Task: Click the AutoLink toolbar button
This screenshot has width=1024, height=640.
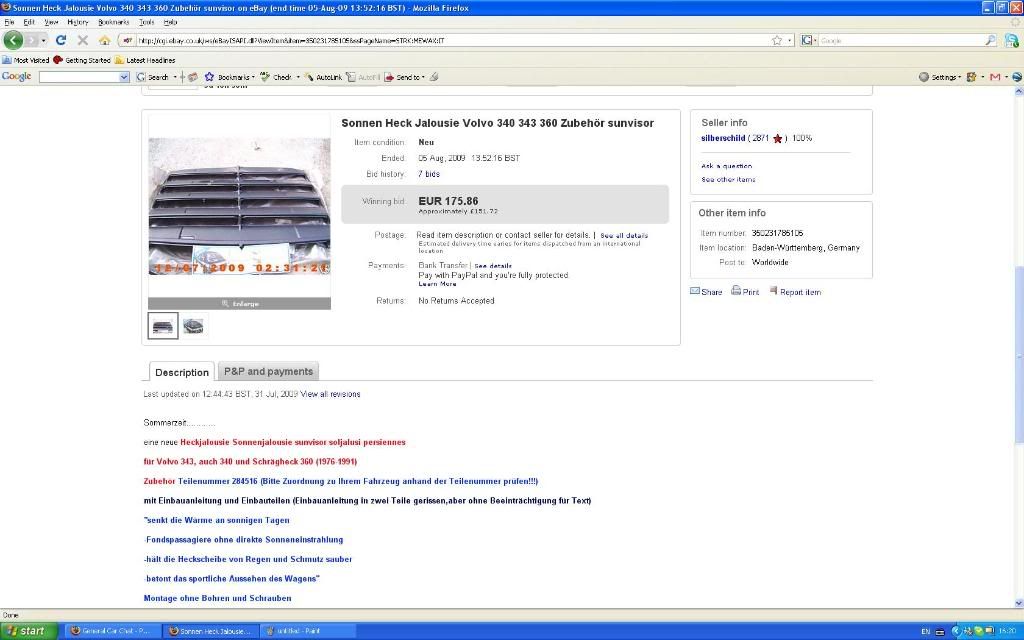Action: click(x=323, y=77)
